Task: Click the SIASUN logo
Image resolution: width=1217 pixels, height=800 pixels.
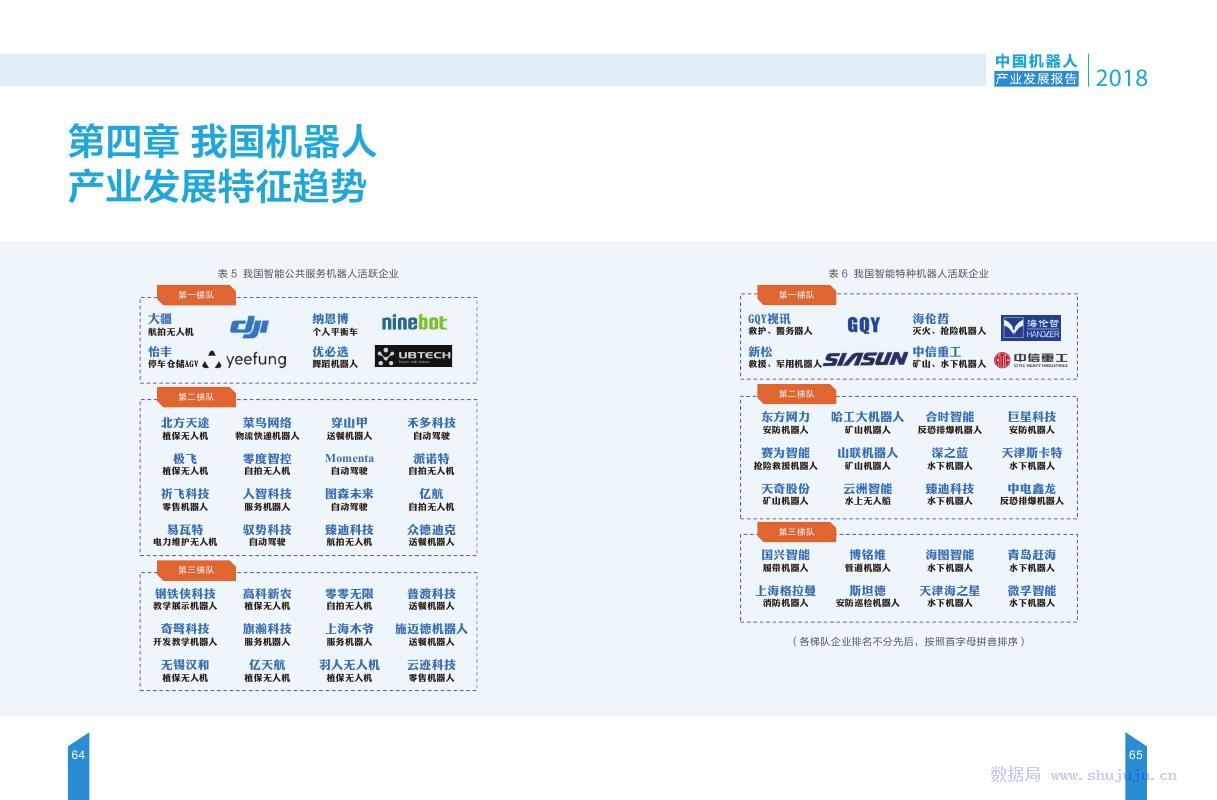Action: coord(865,358)
